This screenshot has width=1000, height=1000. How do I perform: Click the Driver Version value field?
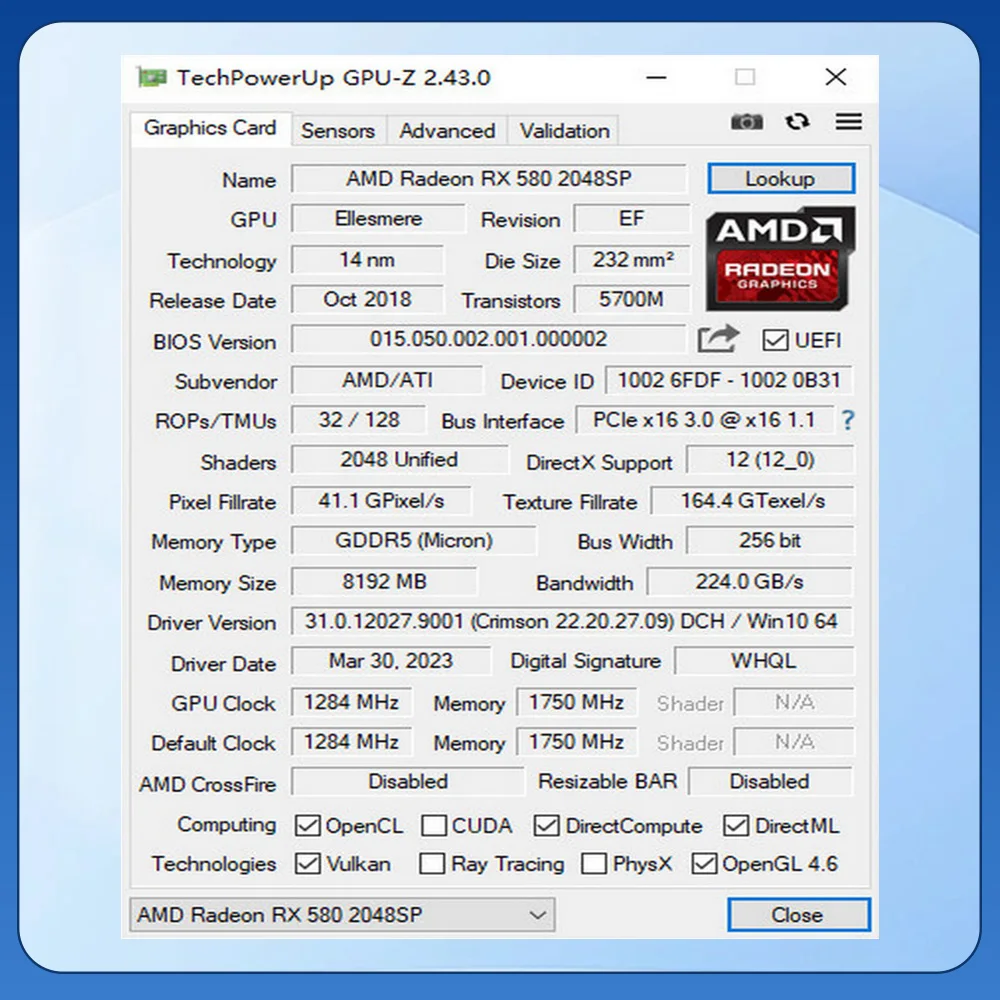[x=572, y=621]
